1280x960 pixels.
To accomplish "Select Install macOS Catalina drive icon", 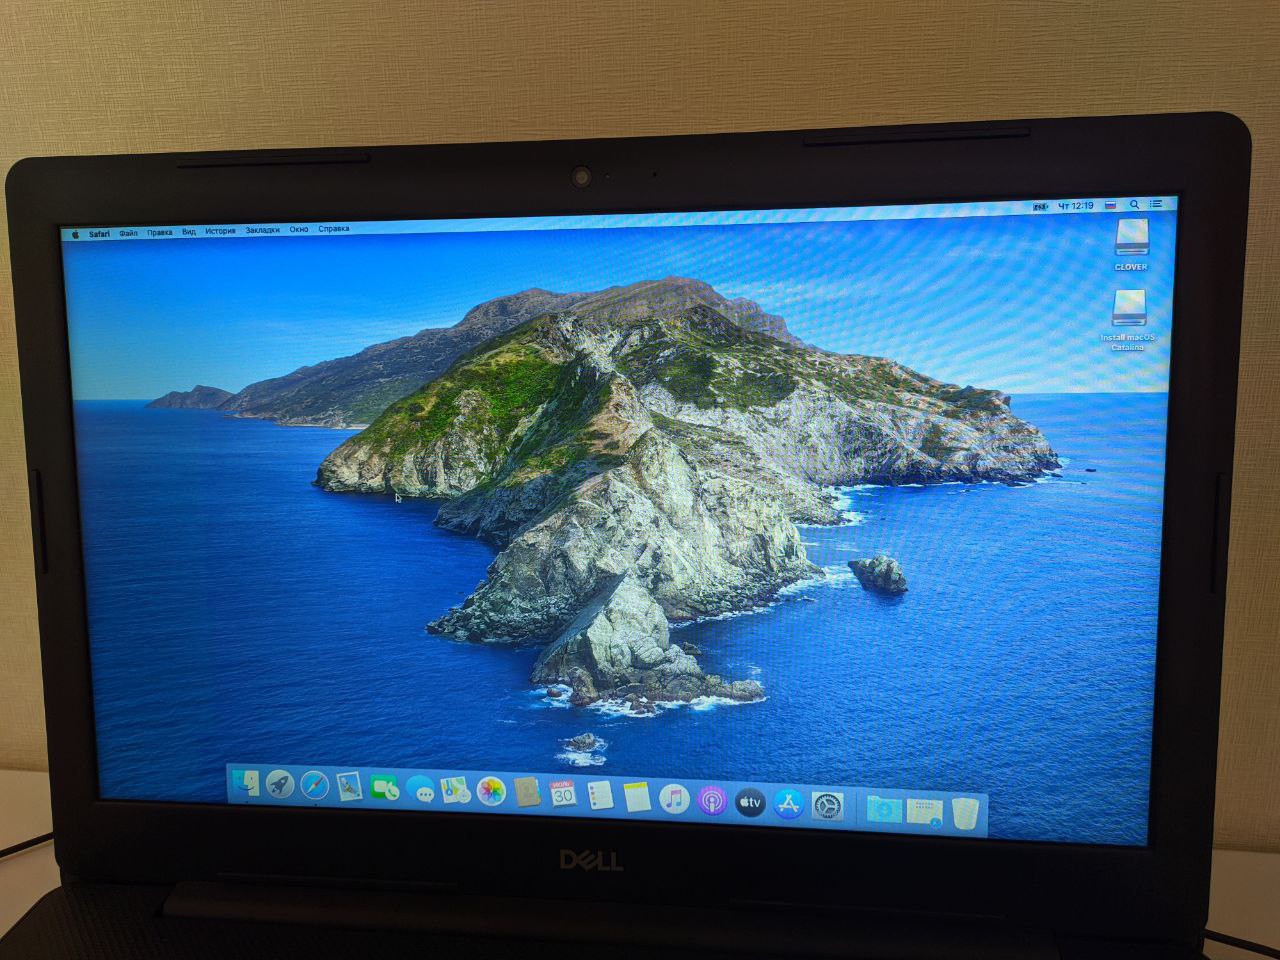I will 1129,308.
